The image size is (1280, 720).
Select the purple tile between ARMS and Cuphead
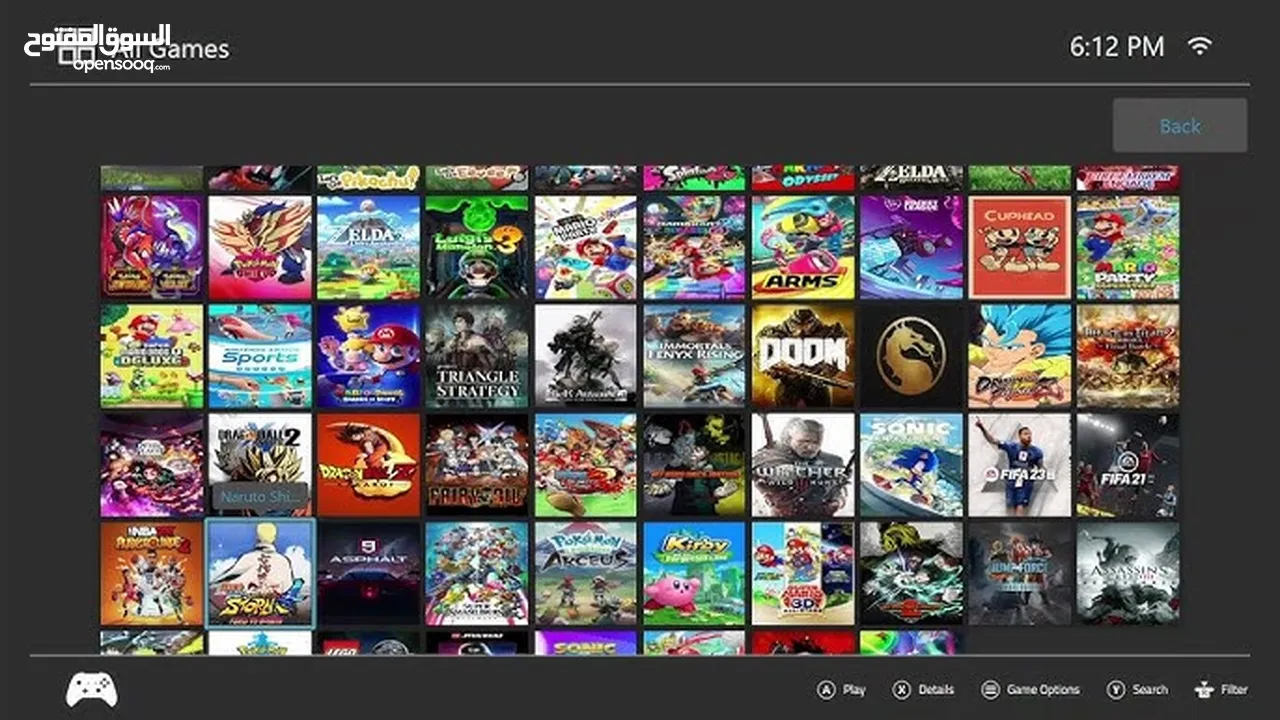911,247
